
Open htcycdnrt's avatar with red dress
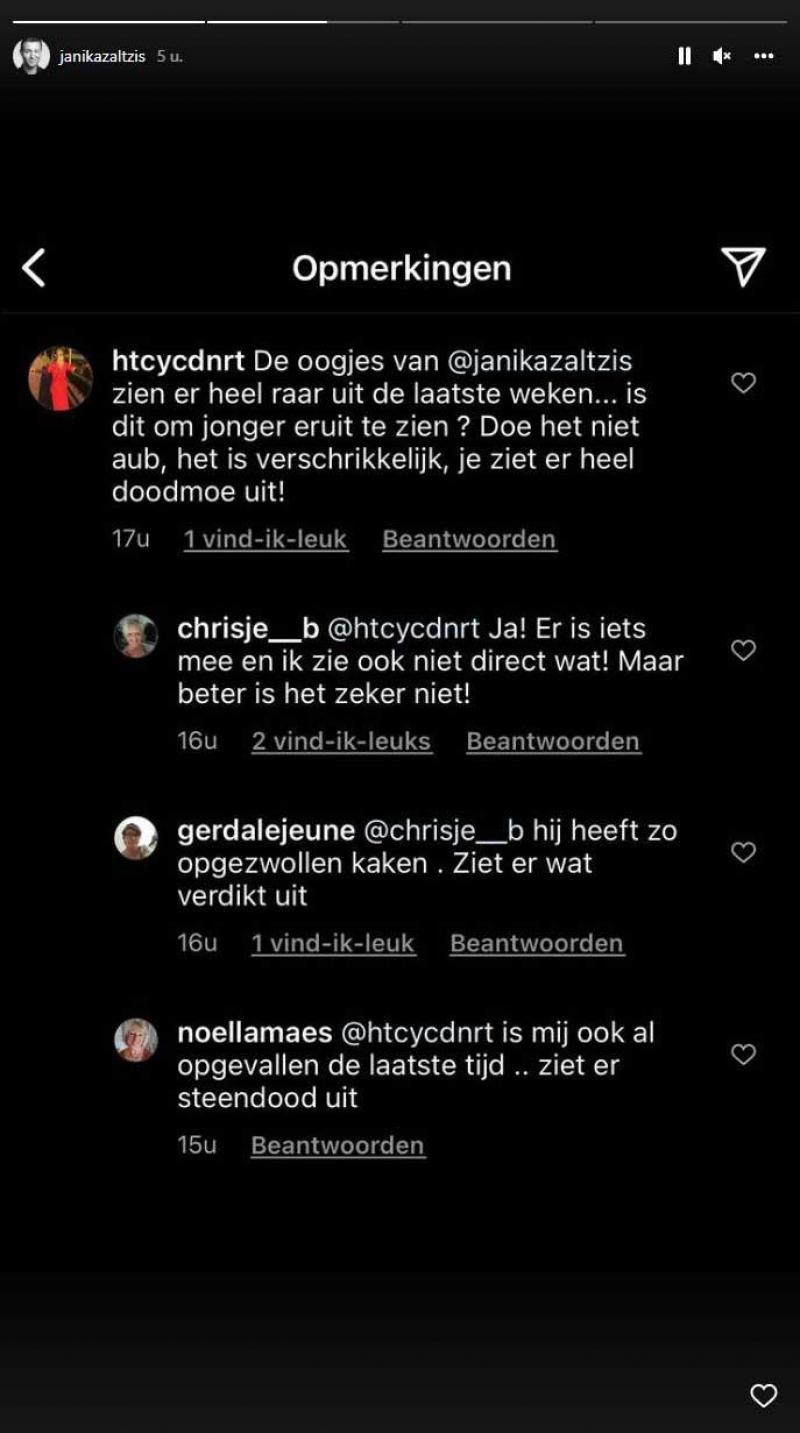click(x=60, y=379)
